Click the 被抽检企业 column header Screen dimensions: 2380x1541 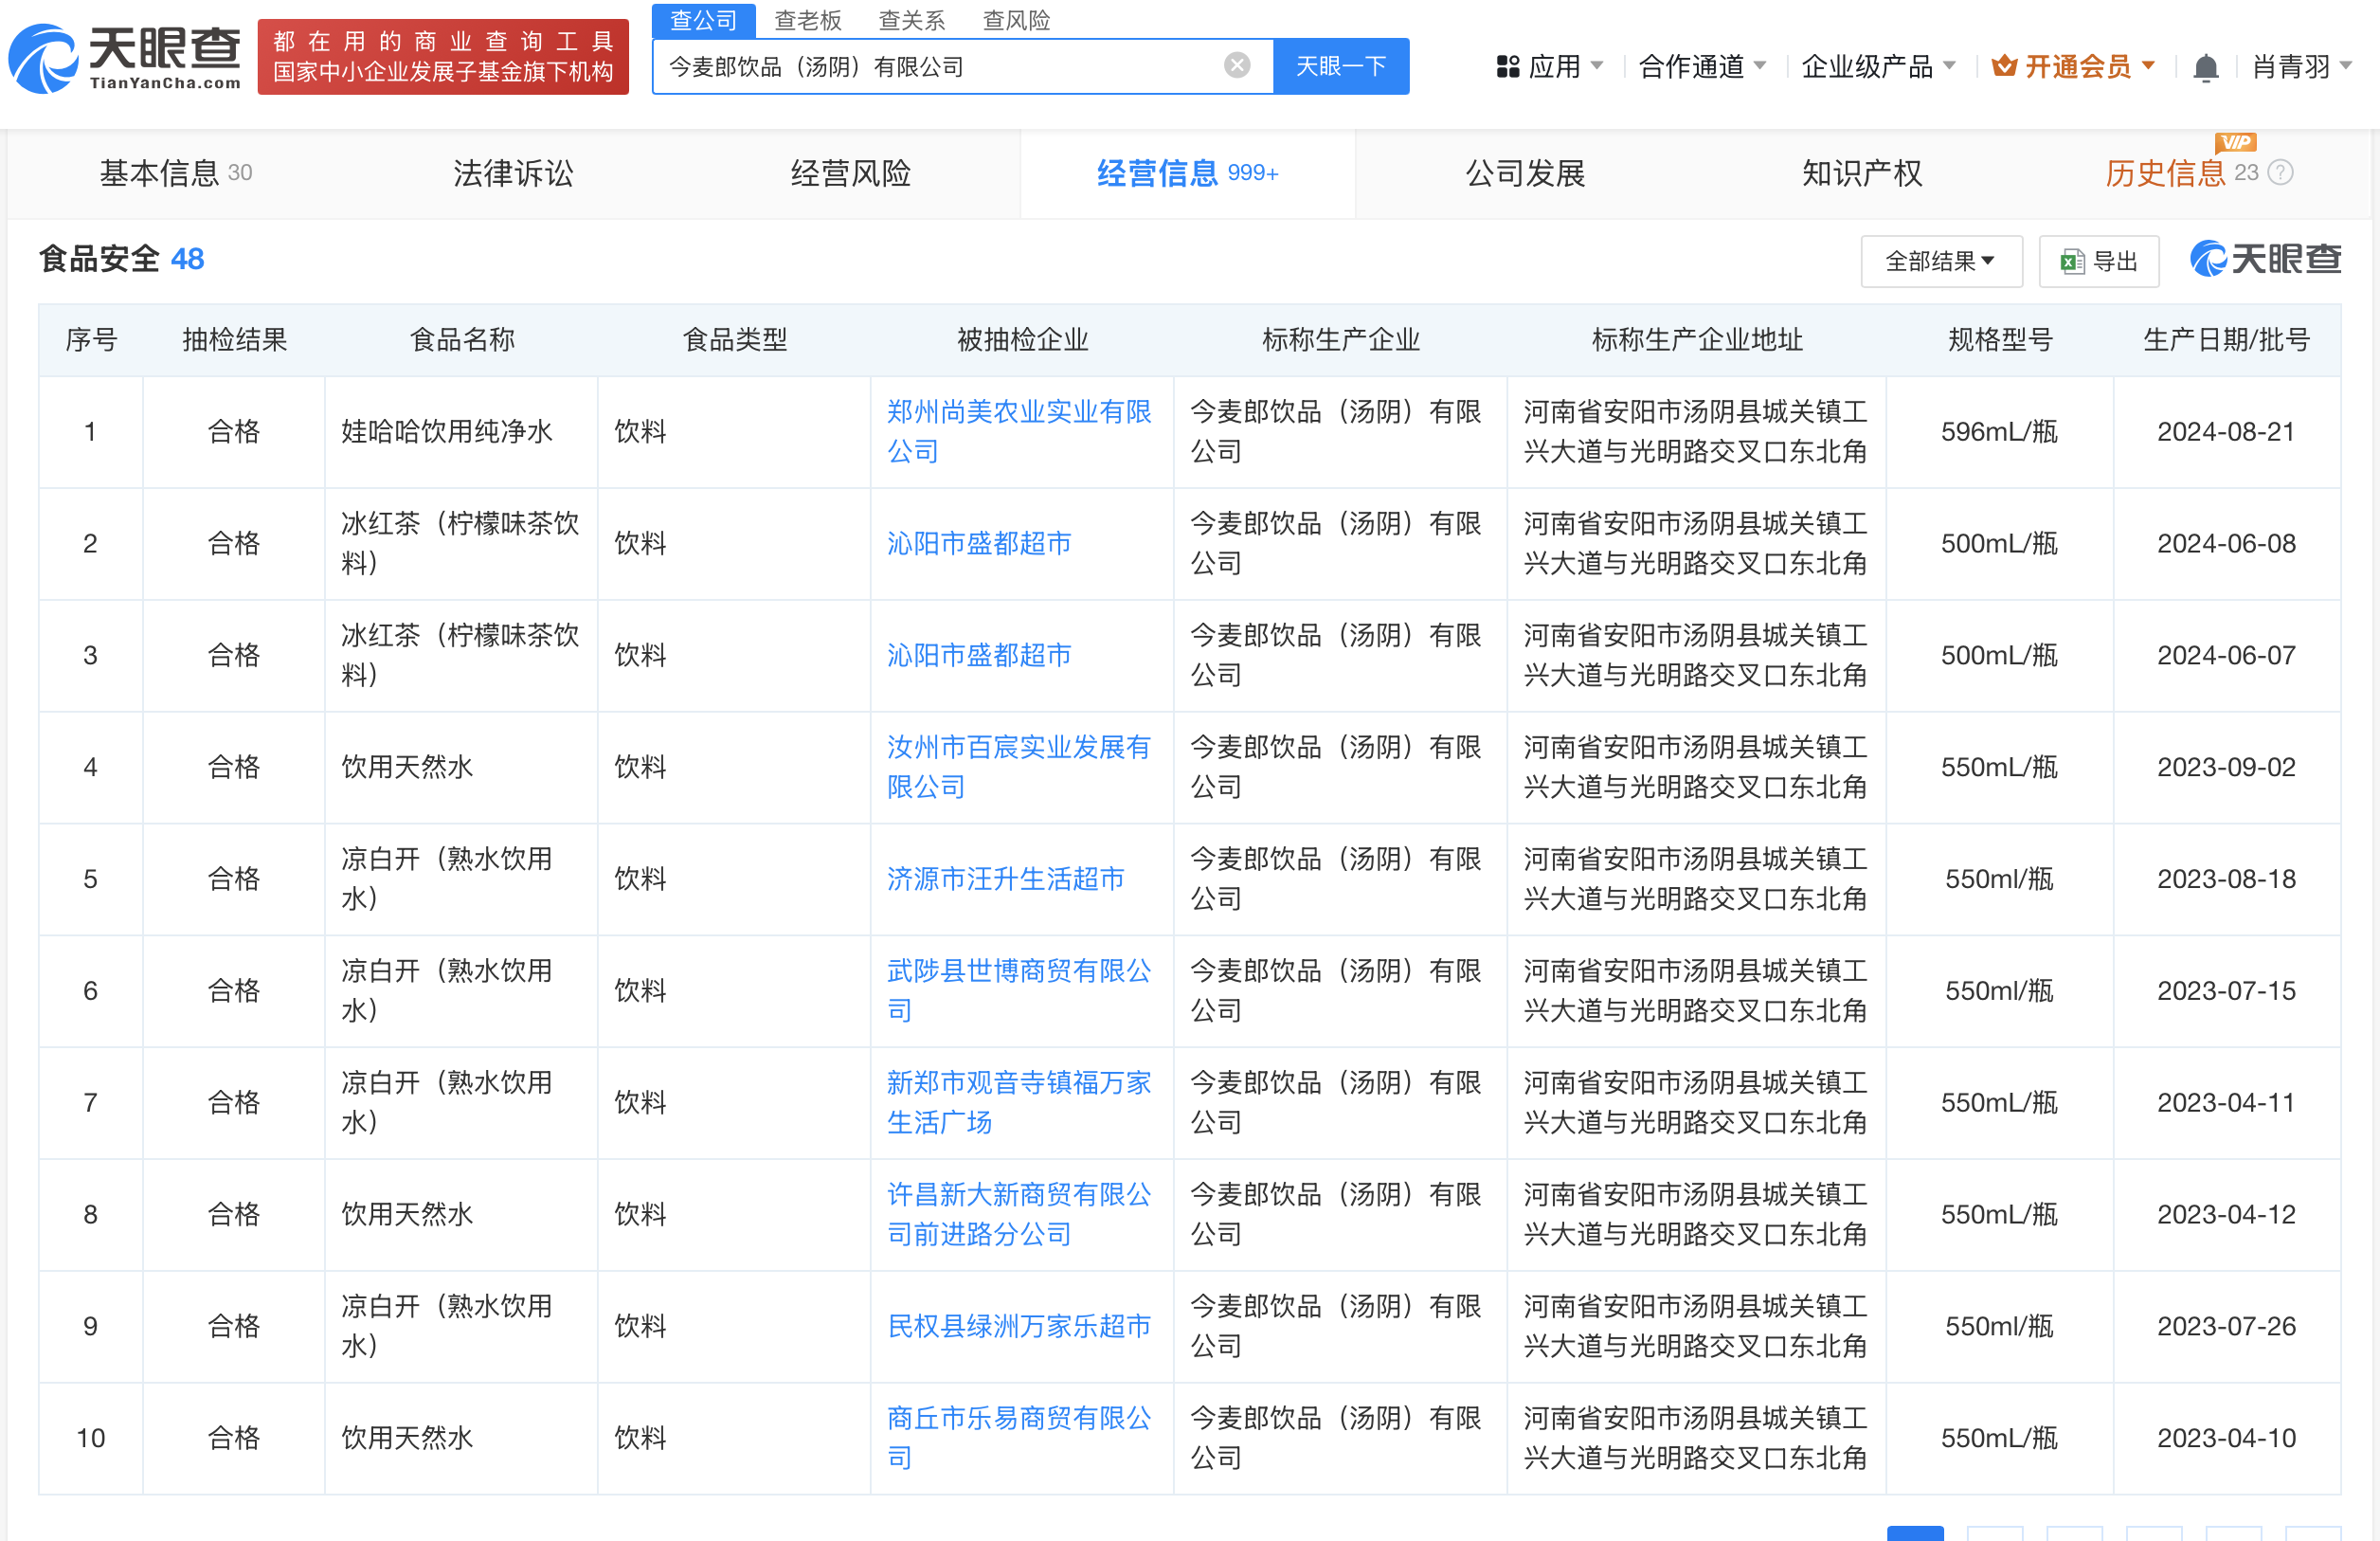pos(1022,340)
